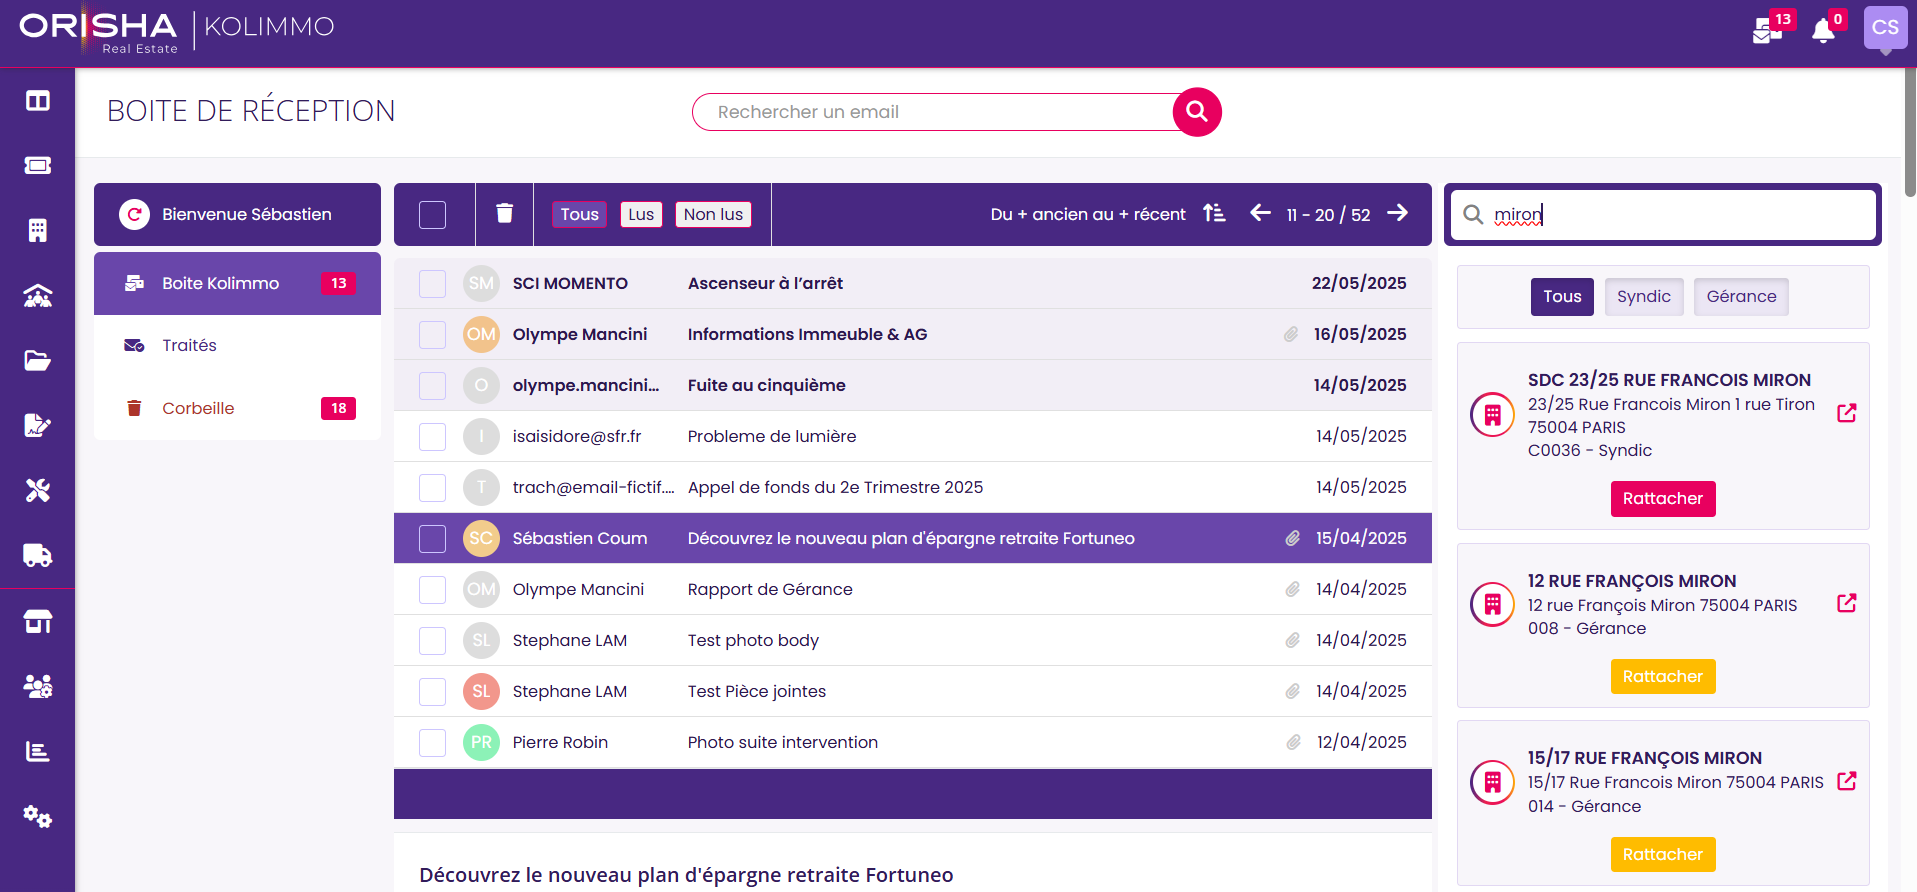Select the Gérance filter tab
1917x892 pixels.
point(1741,296)
